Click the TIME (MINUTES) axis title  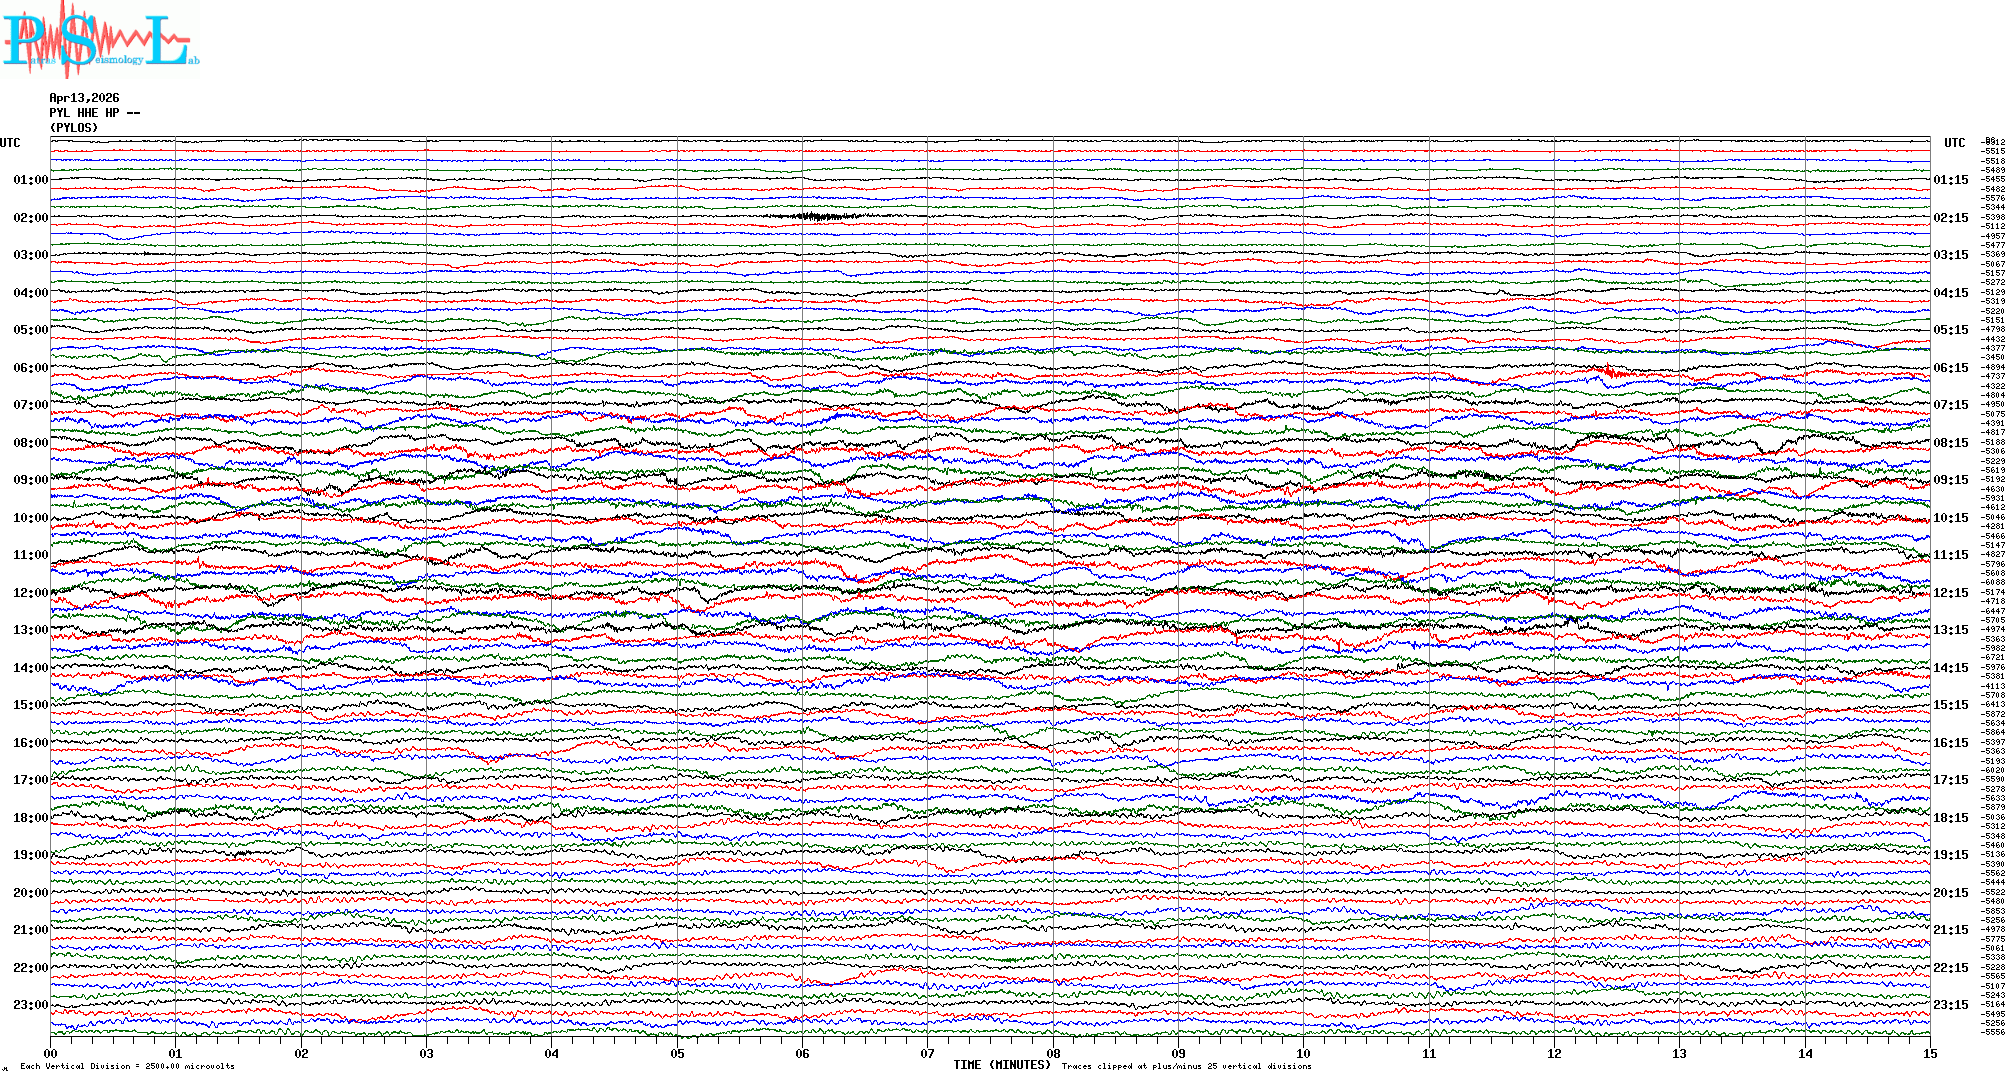(x=1002, y=1065)
